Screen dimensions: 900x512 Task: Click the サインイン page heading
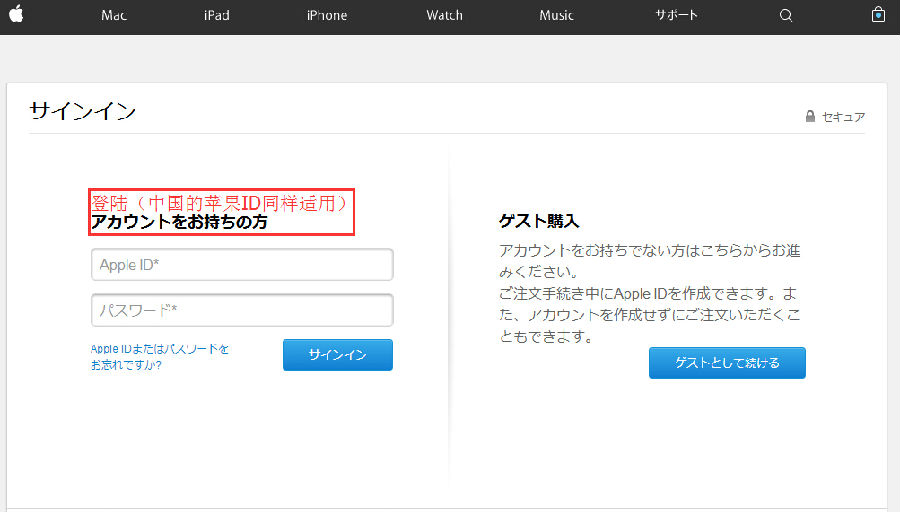(x=83, y=111)
